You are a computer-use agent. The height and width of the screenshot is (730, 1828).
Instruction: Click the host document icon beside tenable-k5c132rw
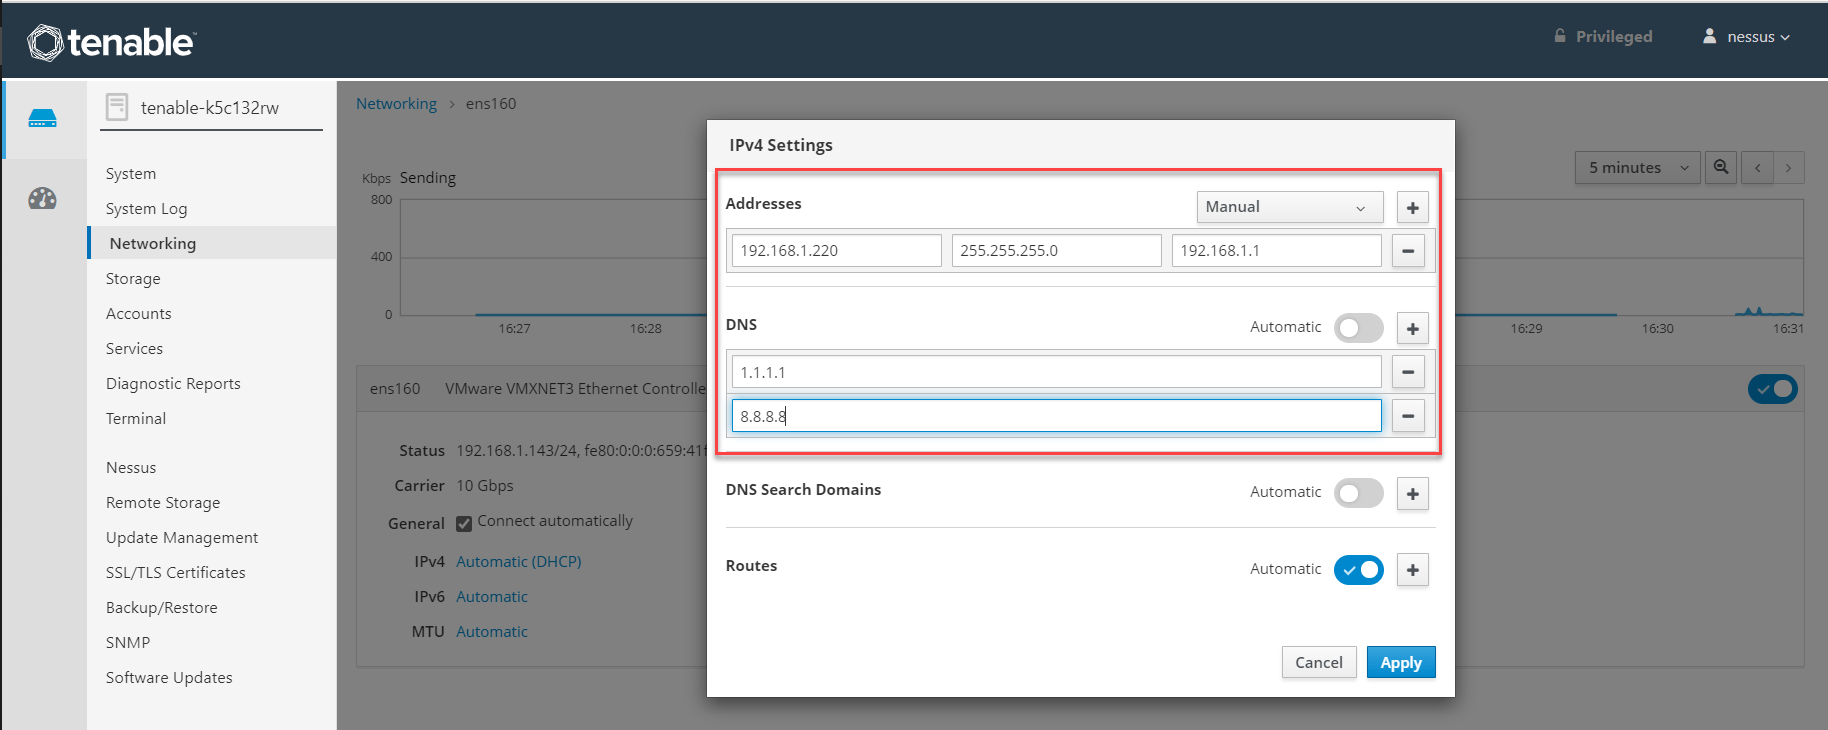pos(117,107)
